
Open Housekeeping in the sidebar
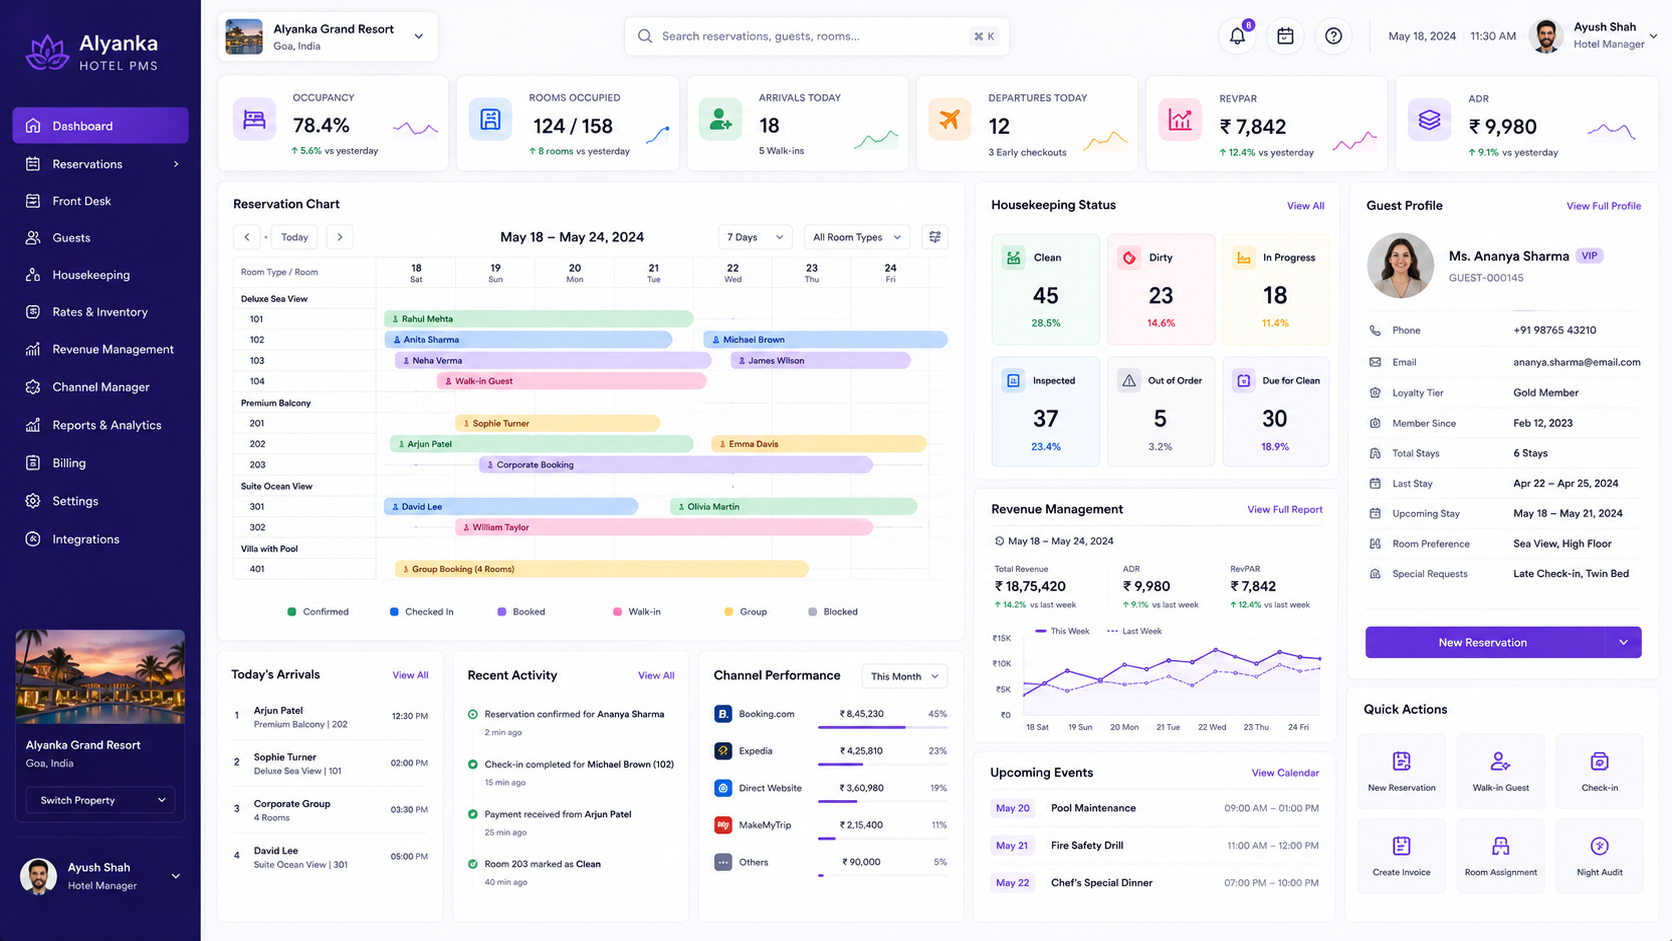101,275
